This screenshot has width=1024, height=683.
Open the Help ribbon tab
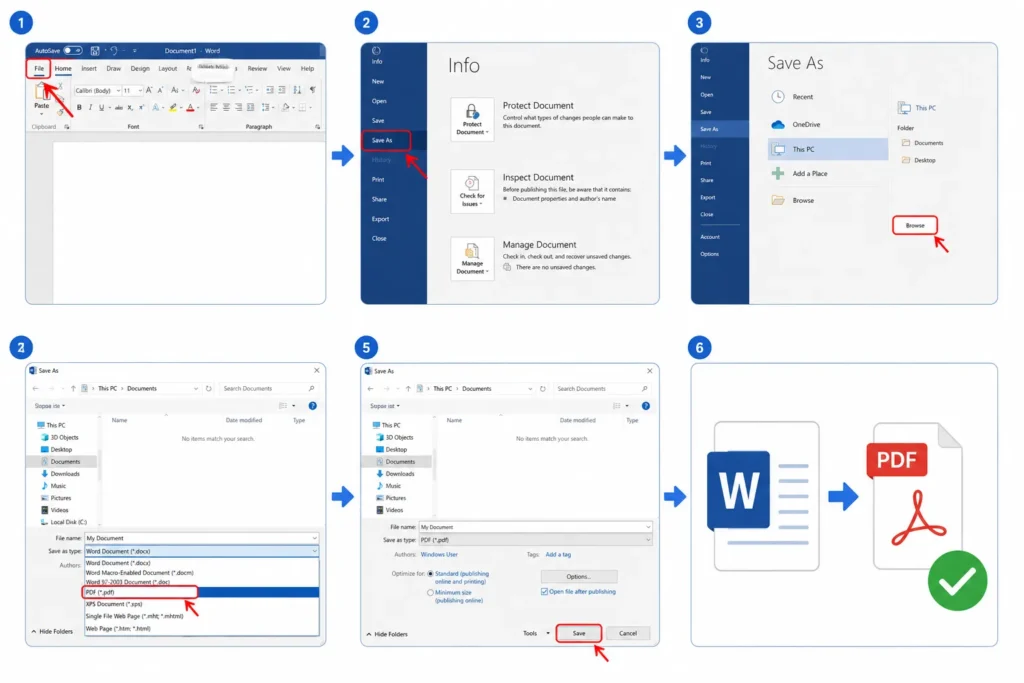coord(308,69)
